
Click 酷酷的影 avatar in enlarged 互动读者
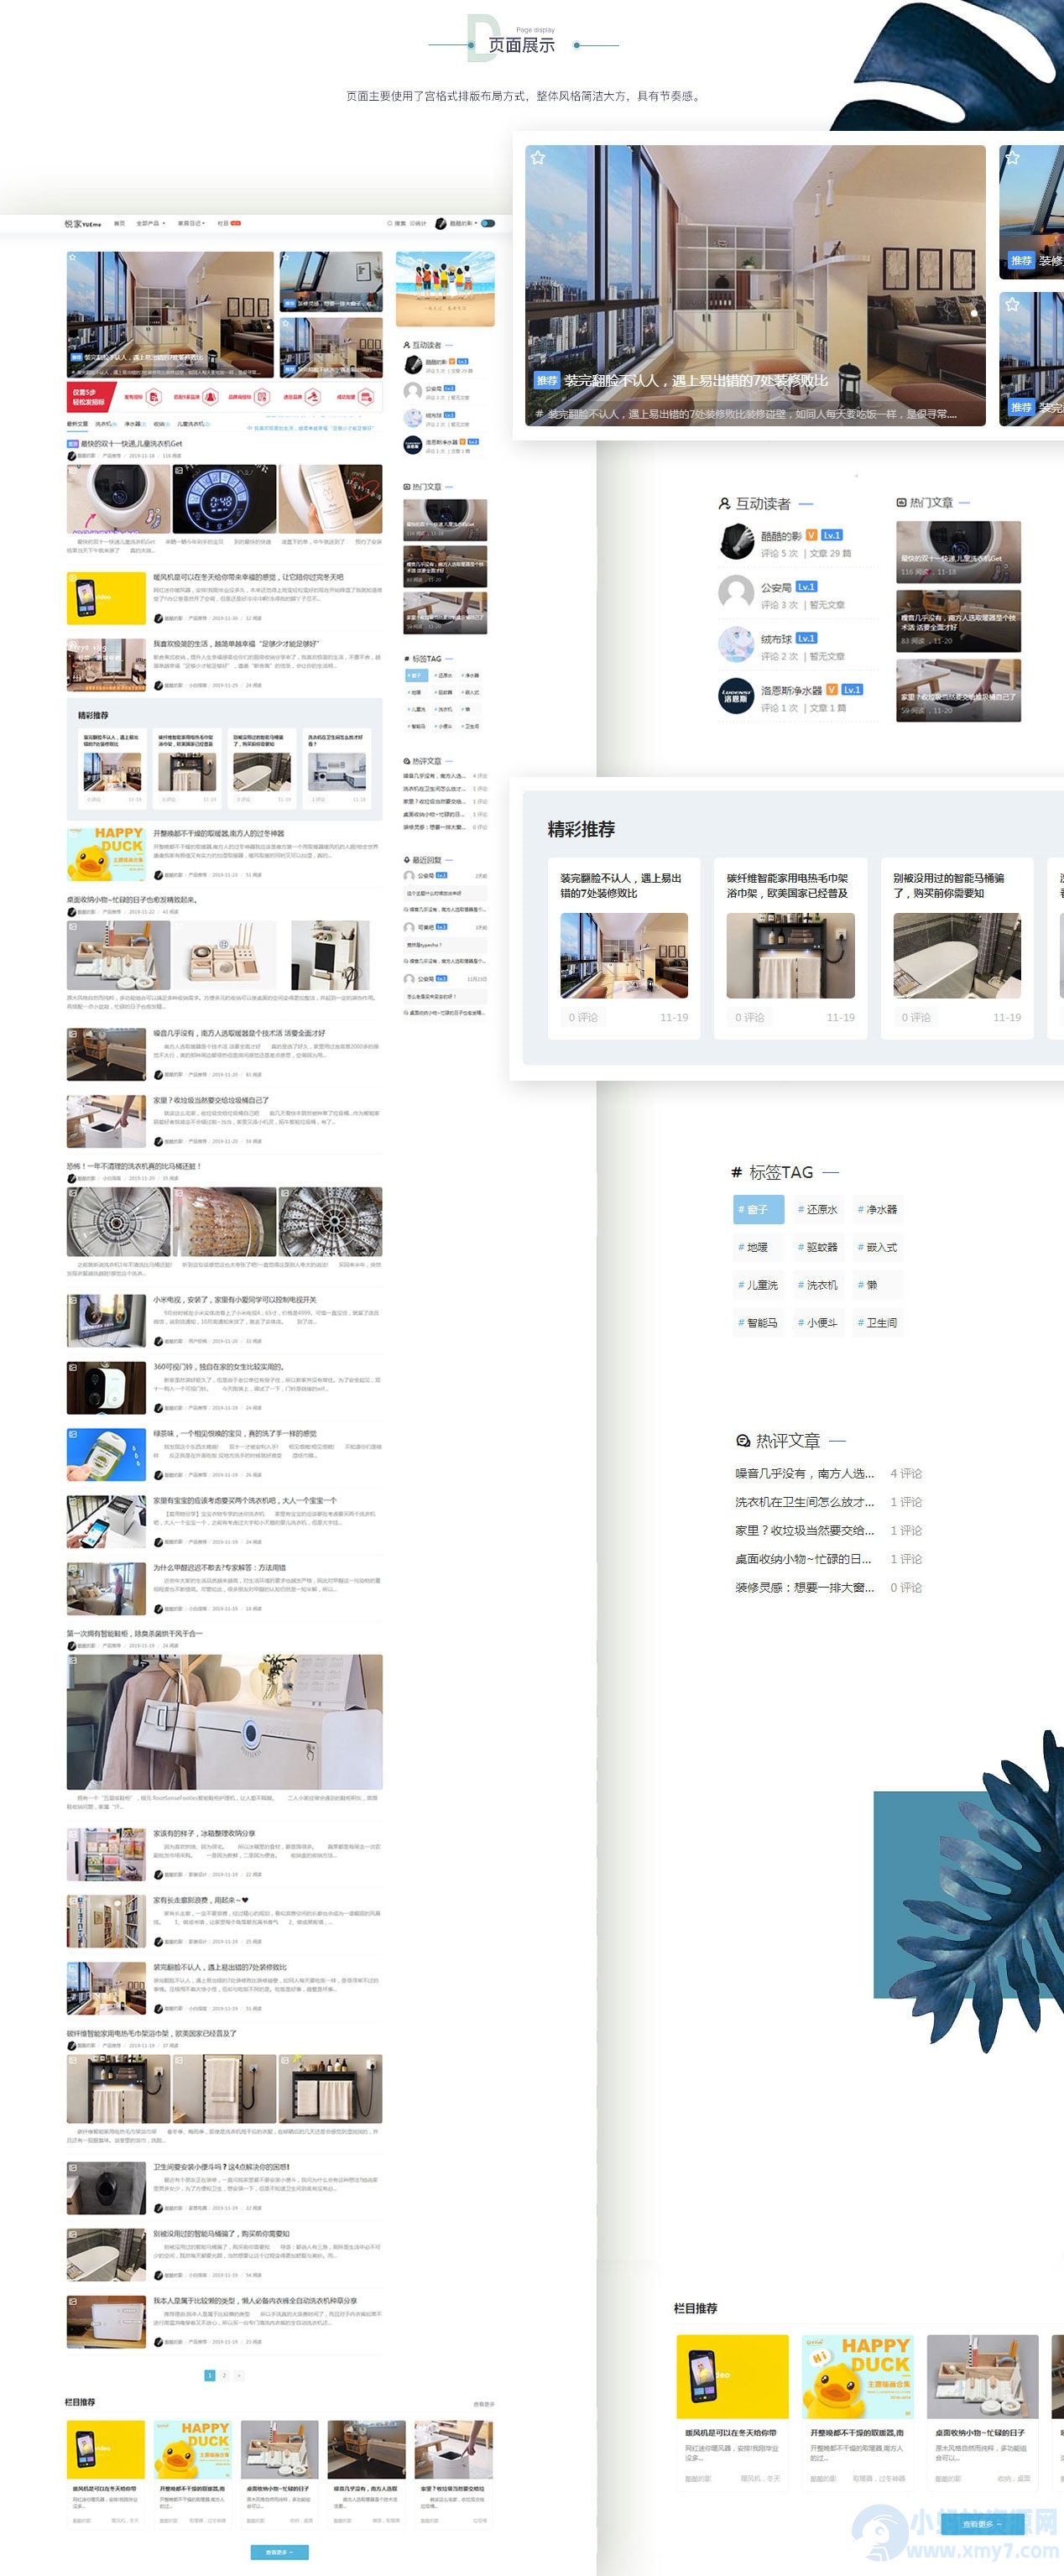[x=736, y=541]
